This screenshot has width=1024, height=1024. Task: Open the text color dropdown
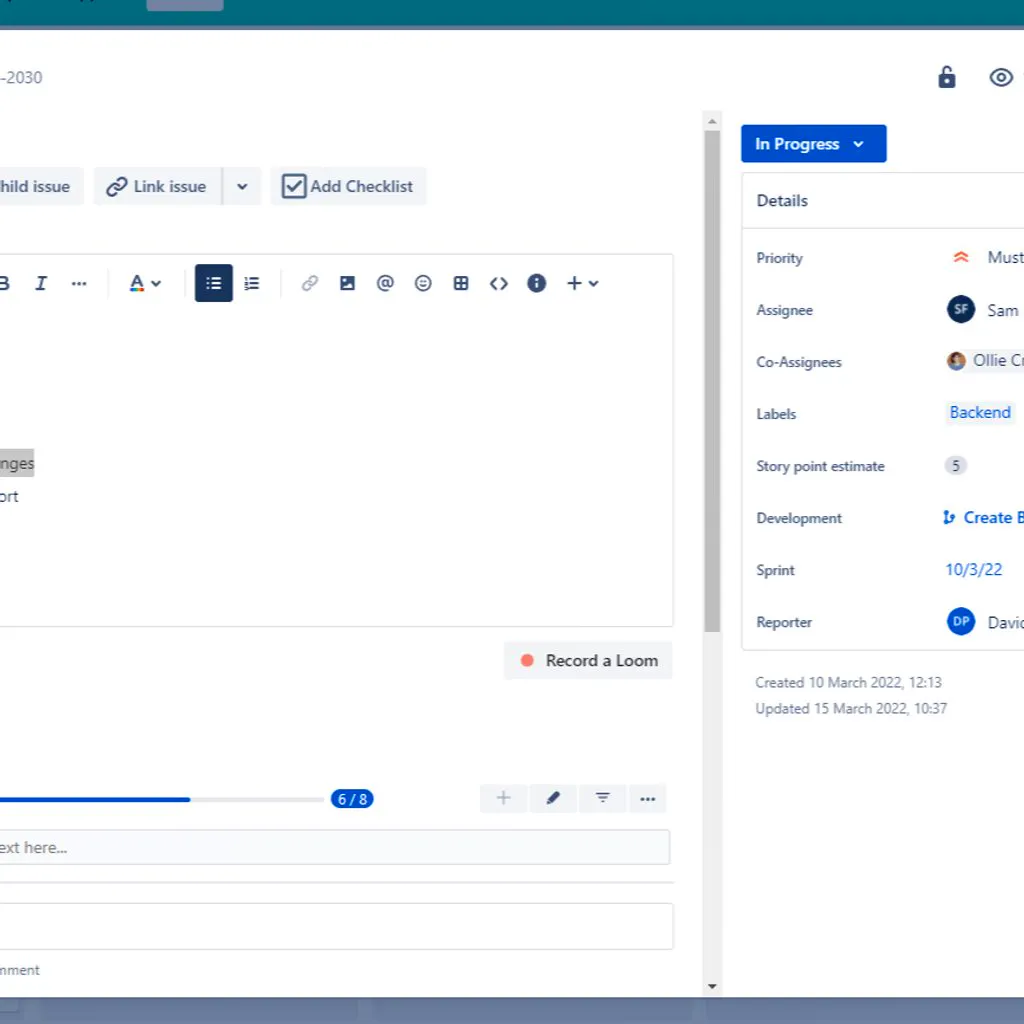(x=145, y=284)
